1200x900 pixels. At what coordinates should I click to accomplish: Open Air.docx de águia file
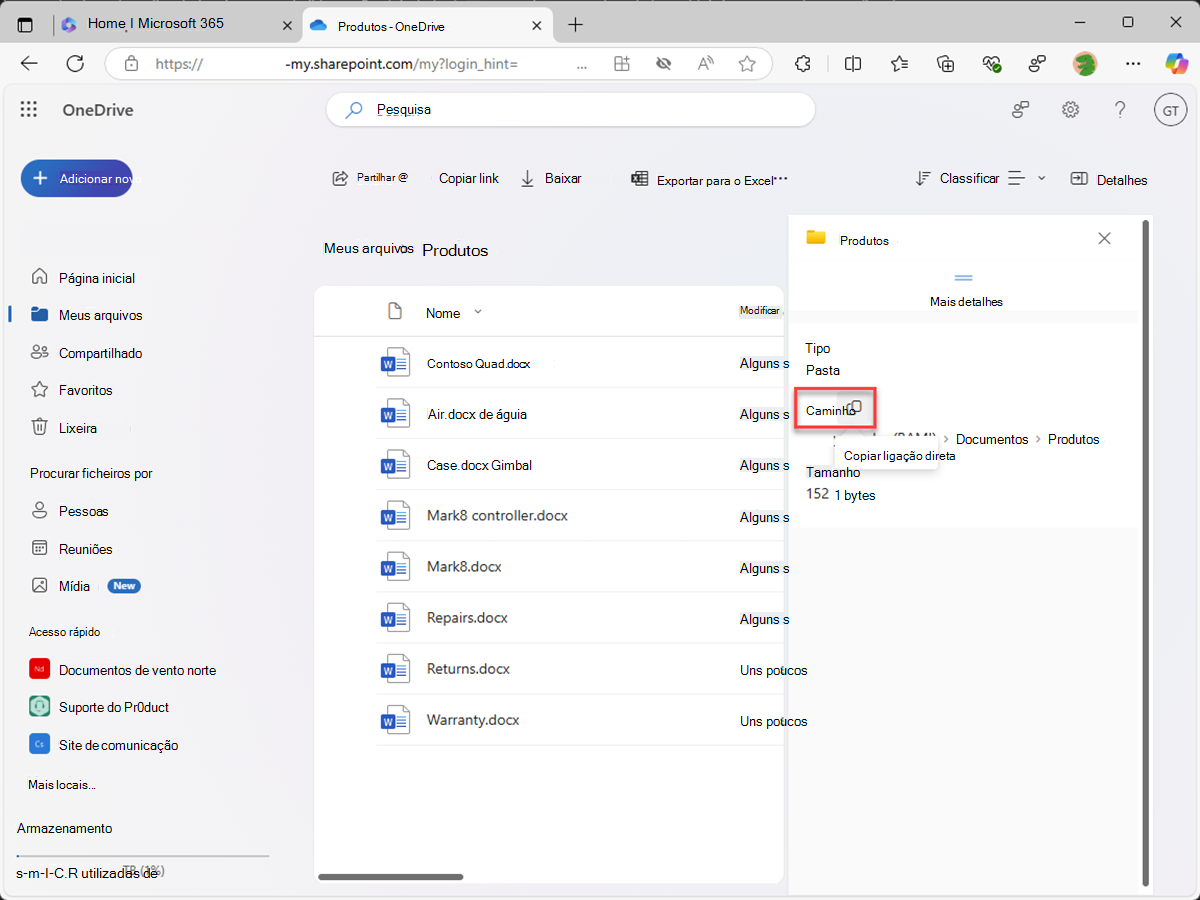pos(477,414)
